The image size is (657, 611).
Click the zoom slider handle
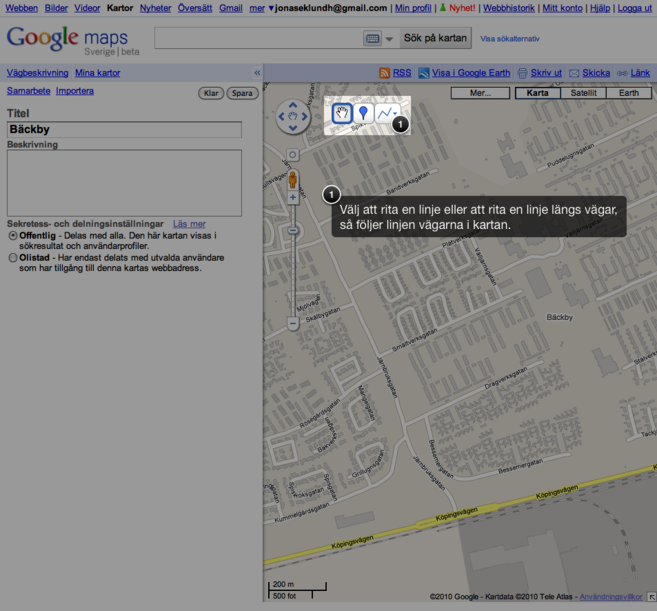(293, 231)
